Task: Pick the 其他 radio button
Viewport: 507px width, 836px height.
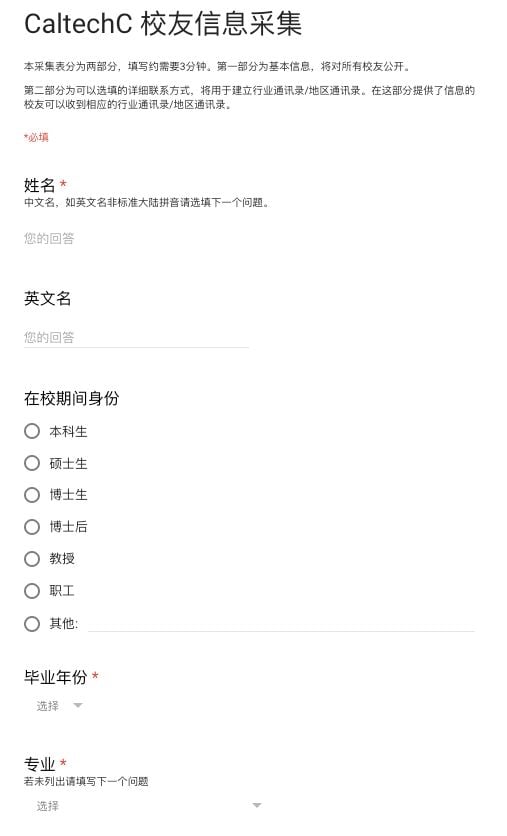Action: pos(32,623)
